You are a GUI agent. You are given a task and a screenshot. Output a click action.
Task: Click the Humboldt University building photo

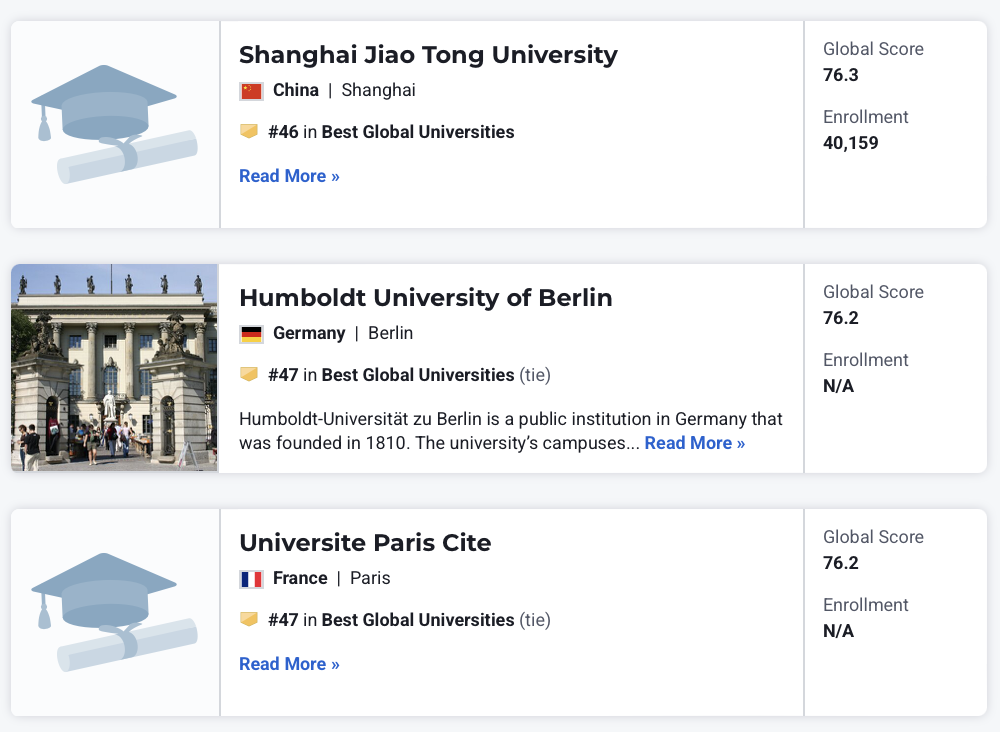115,368
